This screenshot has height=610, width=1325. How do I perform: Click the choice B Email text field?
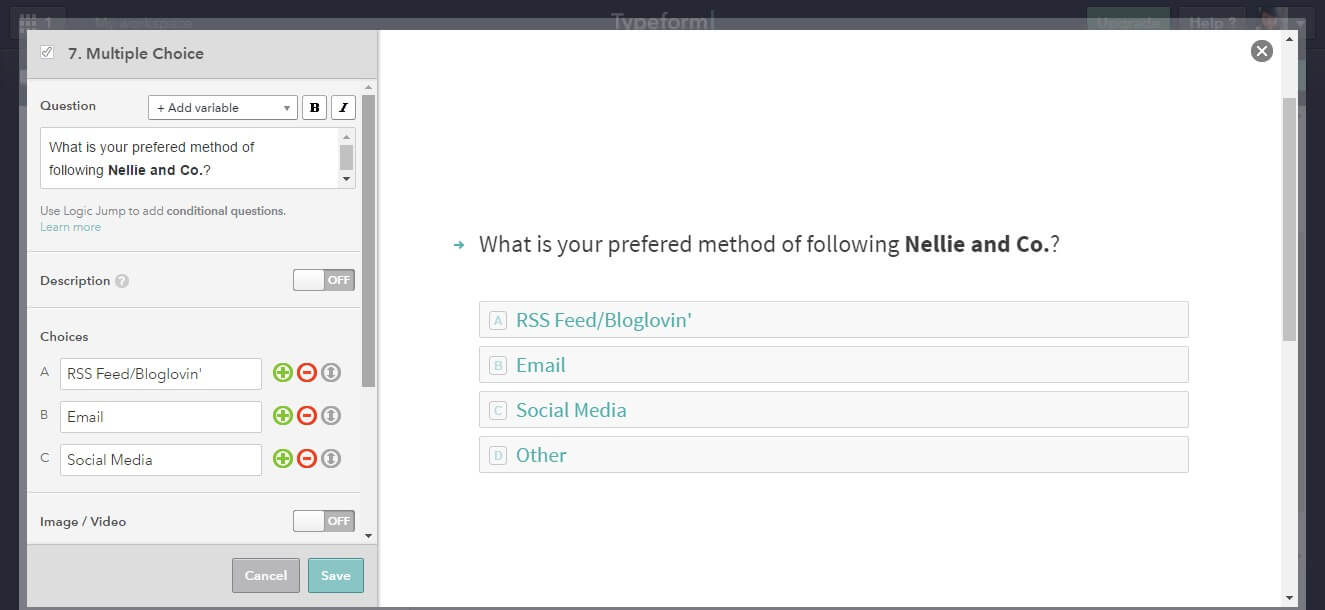click(x=160, y=417)
